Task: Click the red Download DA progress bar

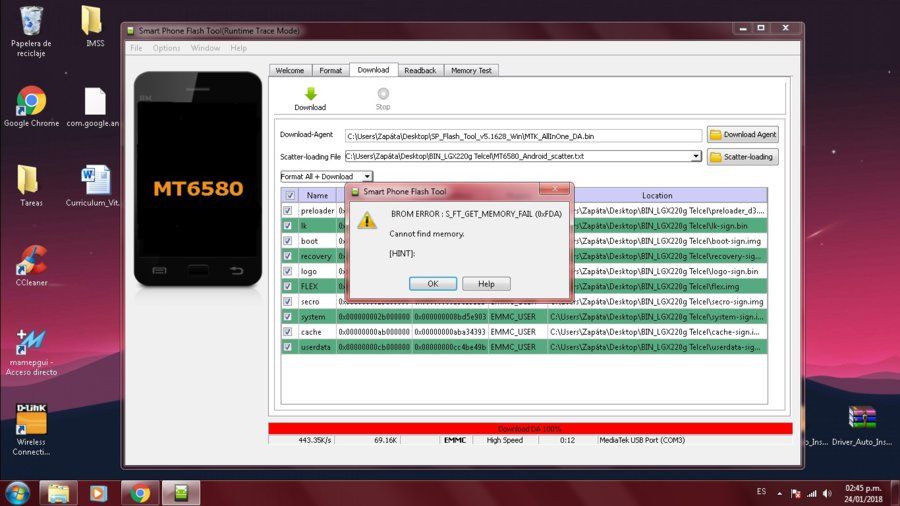Action: 530,429
